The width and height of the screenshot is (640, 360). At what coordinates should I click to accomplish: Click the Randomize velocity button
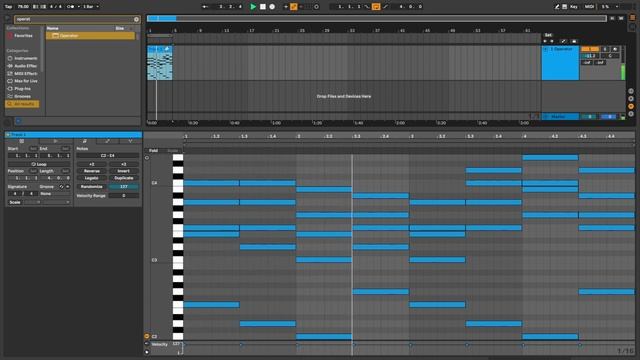coord(92,187)
